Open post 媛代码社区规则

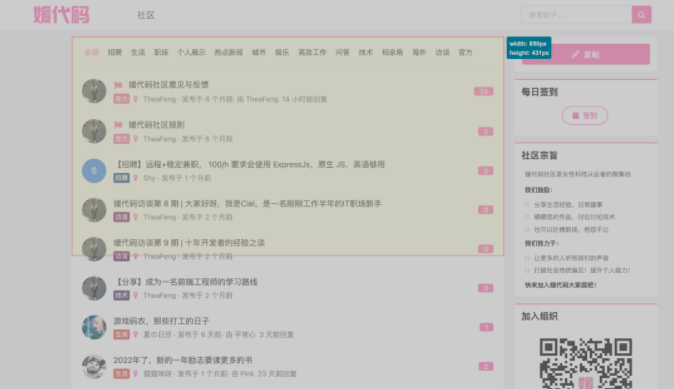click(x=156, y=125)
